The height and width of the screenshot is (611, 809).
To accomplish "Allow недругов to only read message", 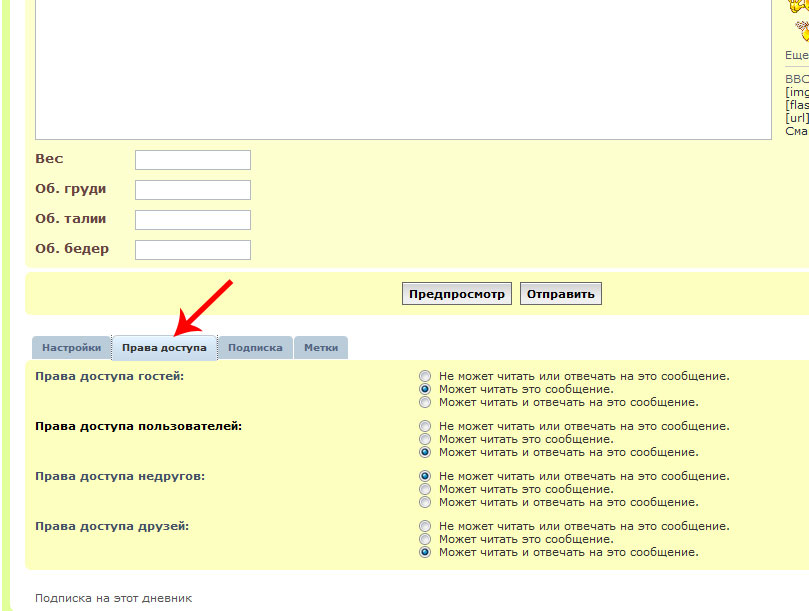I will point(425,489).
